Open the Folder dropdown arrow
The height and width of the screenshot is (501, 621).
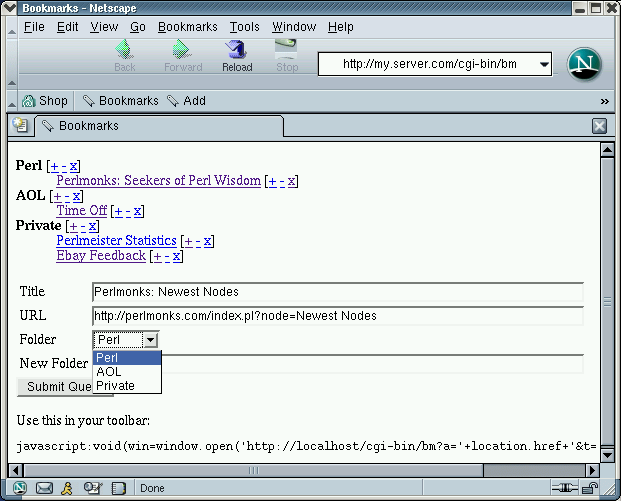pyautogui.click(x=150, y=340)
